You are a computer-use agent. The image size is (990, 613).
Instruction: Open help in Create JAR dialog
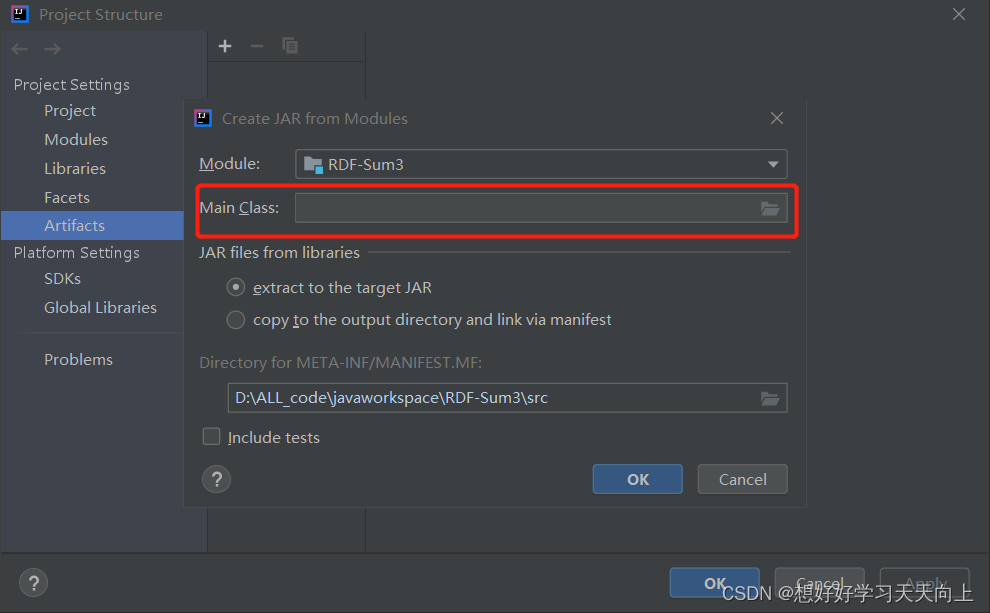tap(217, 480)
